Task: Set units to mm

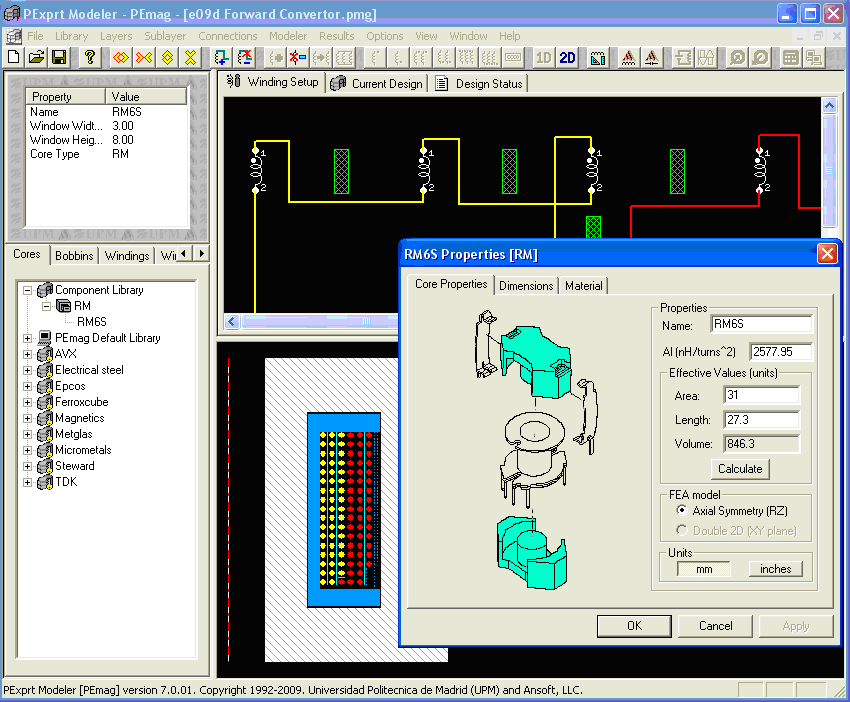Action: pos(704,569)
